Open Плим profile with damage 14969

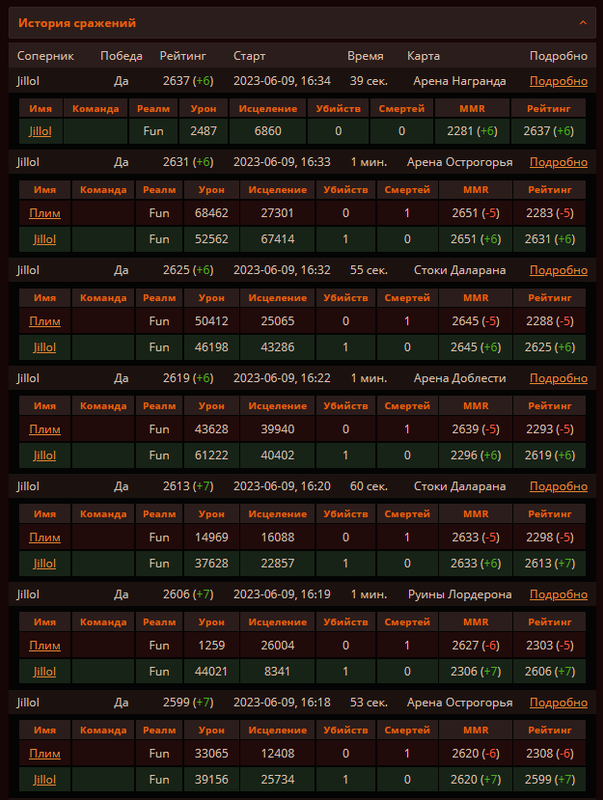(45, 537)
